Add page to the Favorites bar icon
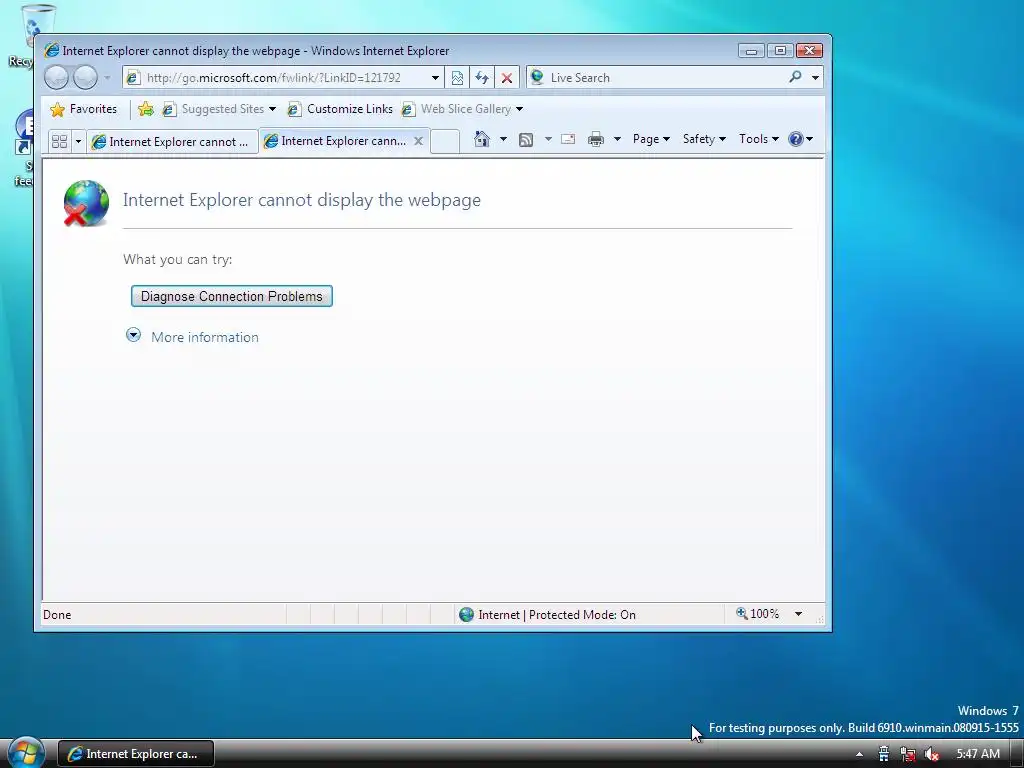Image resolution: width=1024 pixels, height=768 pixels. point(146,109)
